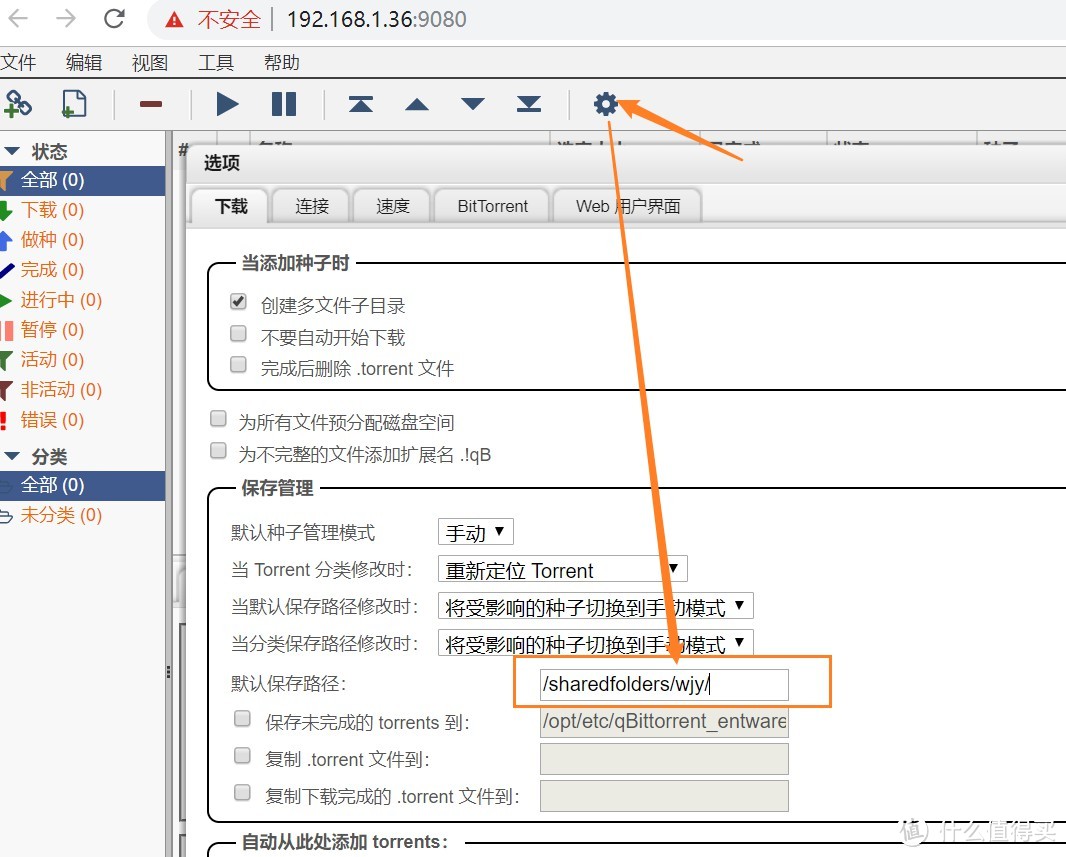Reload the browser page

coord(114,18)
